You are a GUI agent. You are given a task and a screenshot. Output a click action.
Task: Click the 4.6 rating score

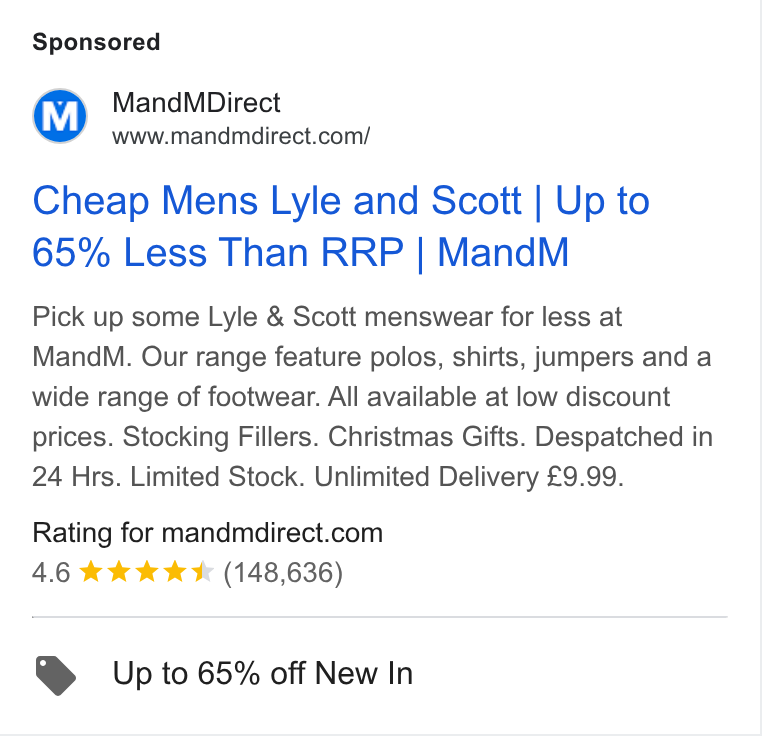click(51, 572)
